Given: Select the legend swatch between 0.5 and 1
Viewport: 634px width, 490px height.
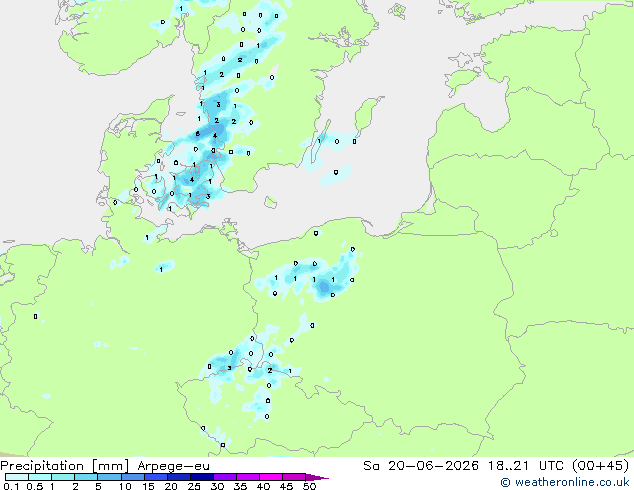Looking at the screenshot, I should (40, 477).
